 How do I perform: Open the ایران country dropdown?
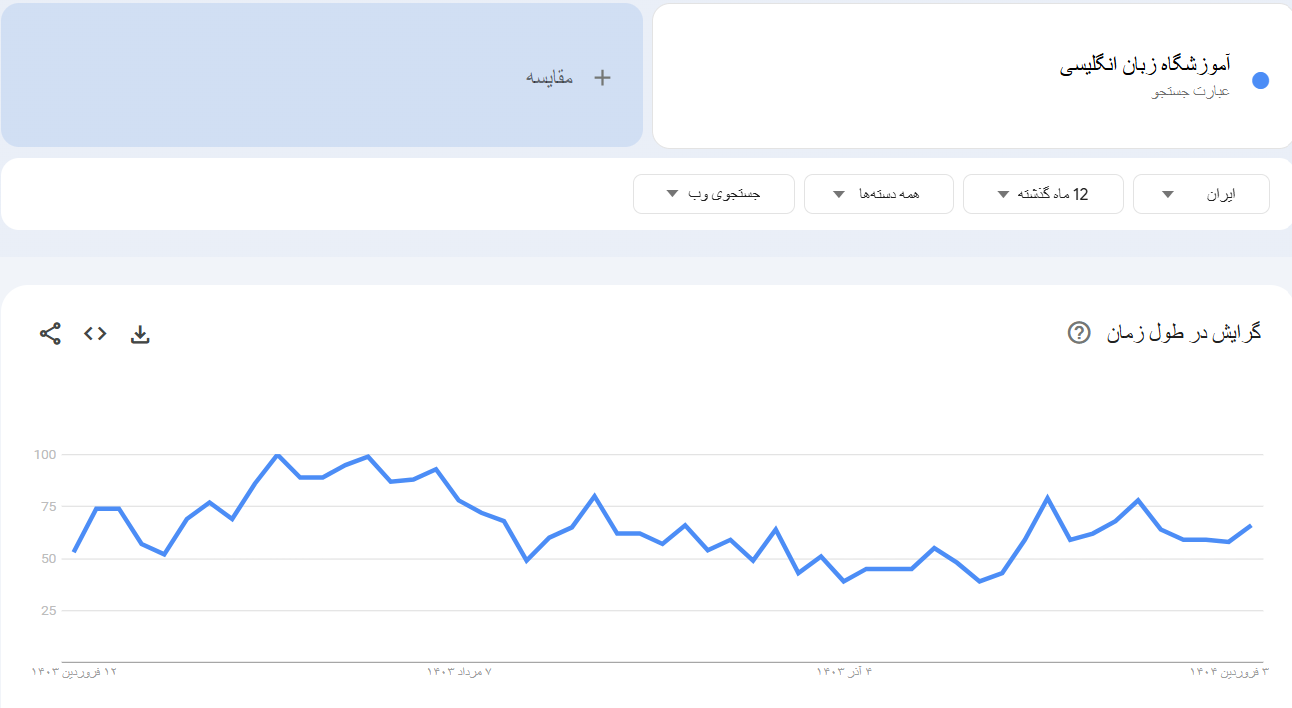(1200, 194)
